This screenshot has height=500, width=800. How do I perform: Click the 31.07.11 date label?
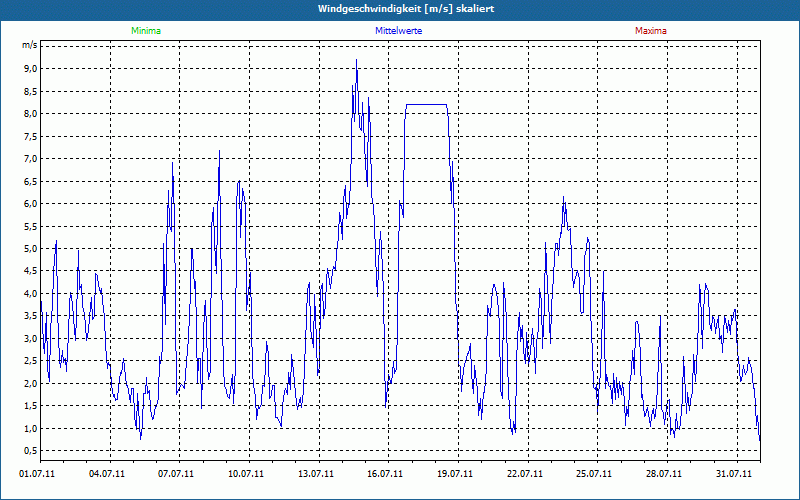coord(733,474)
